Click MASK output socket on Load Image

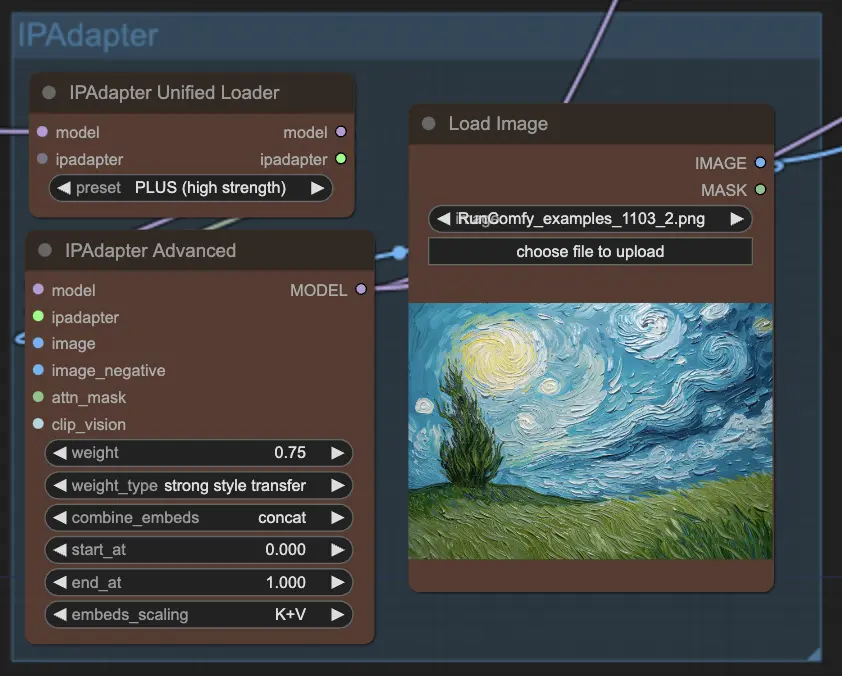[760, 189]
